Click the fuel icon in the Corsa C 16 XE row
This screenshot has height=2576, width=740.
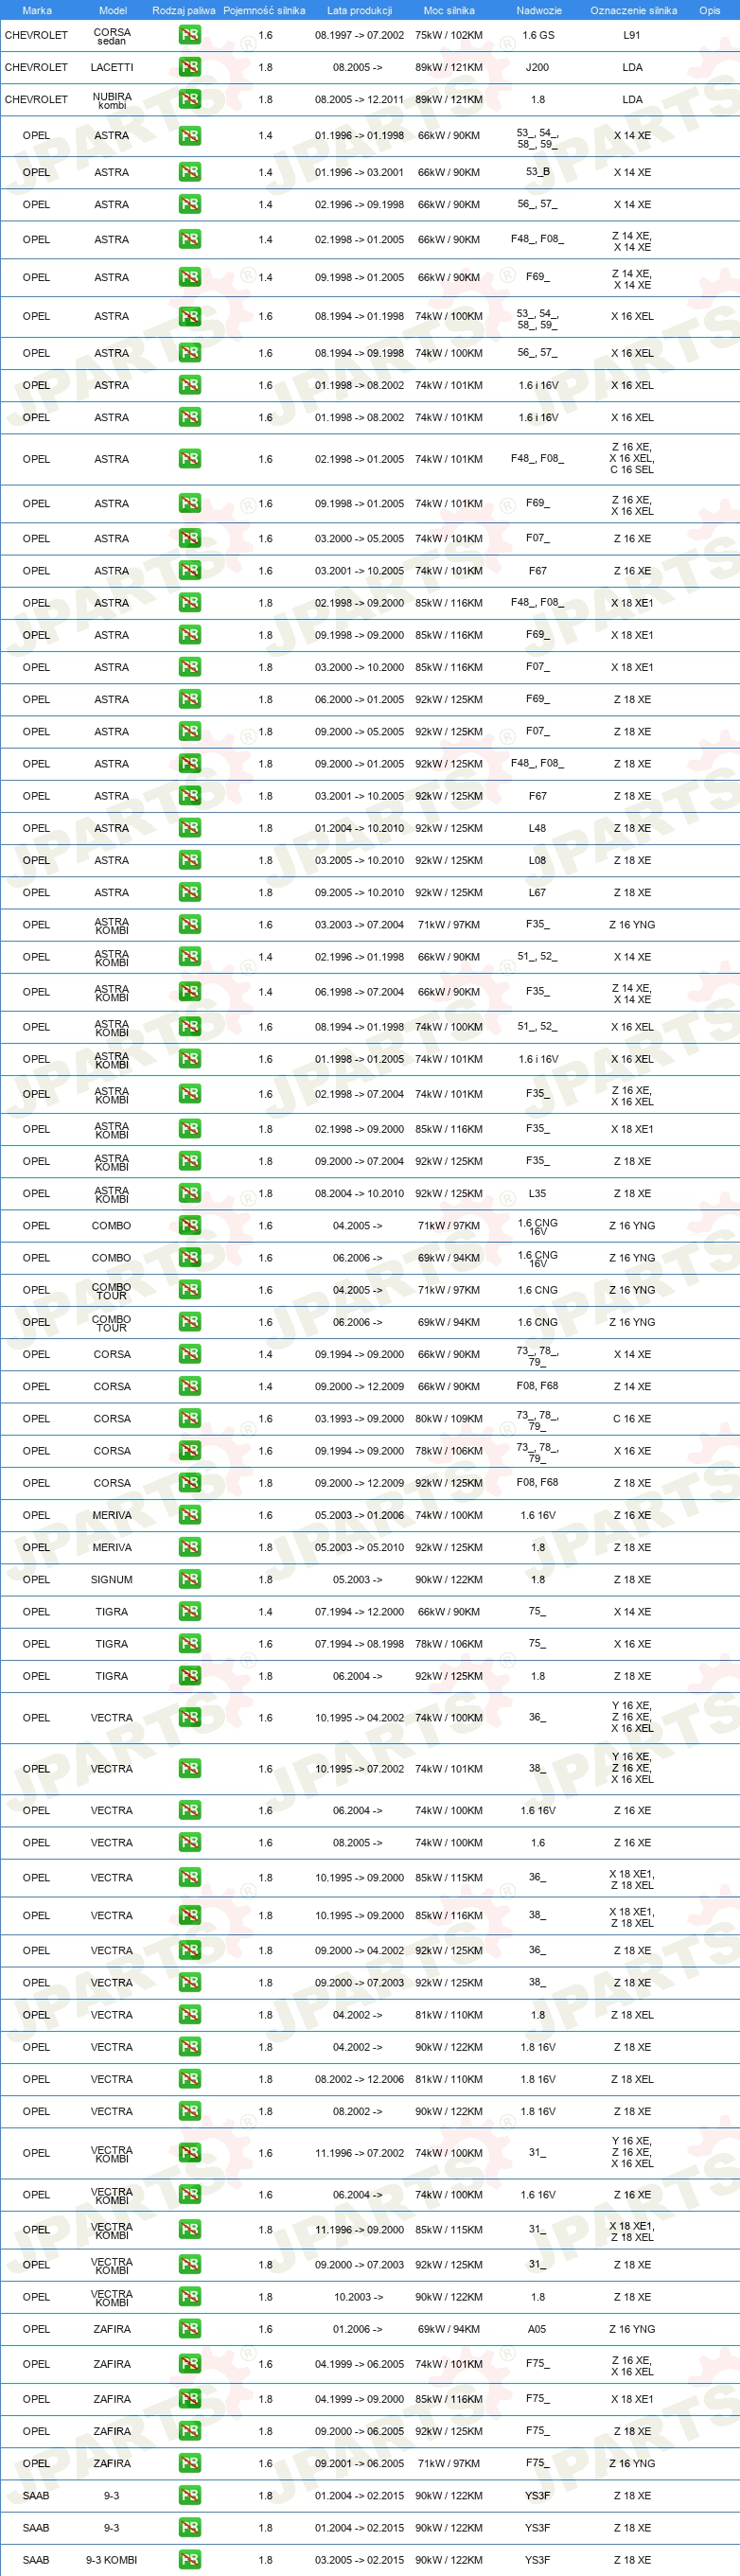pyautogui.click(x=189, y=1418)
